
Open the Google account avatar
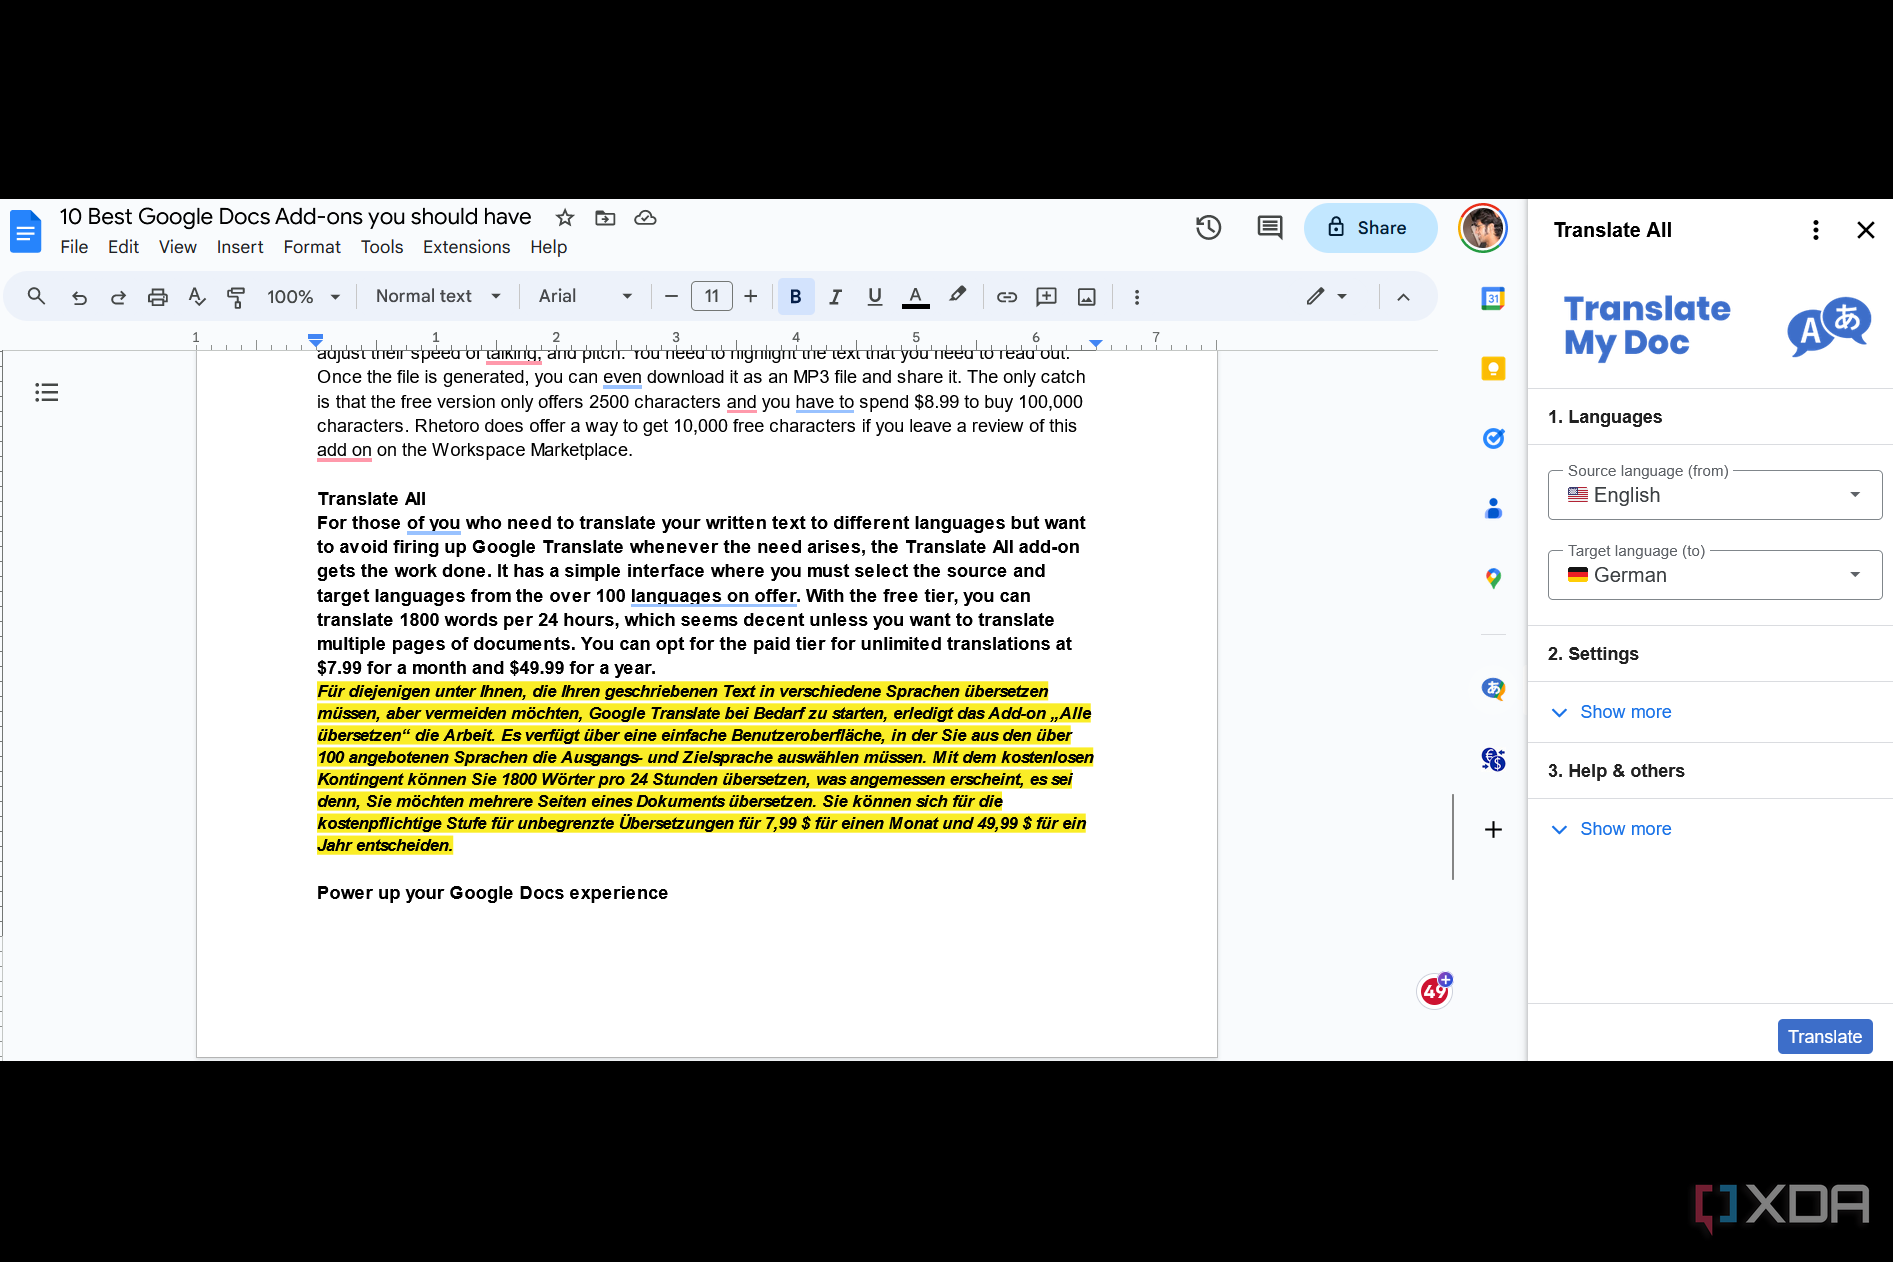(1482, 228)
